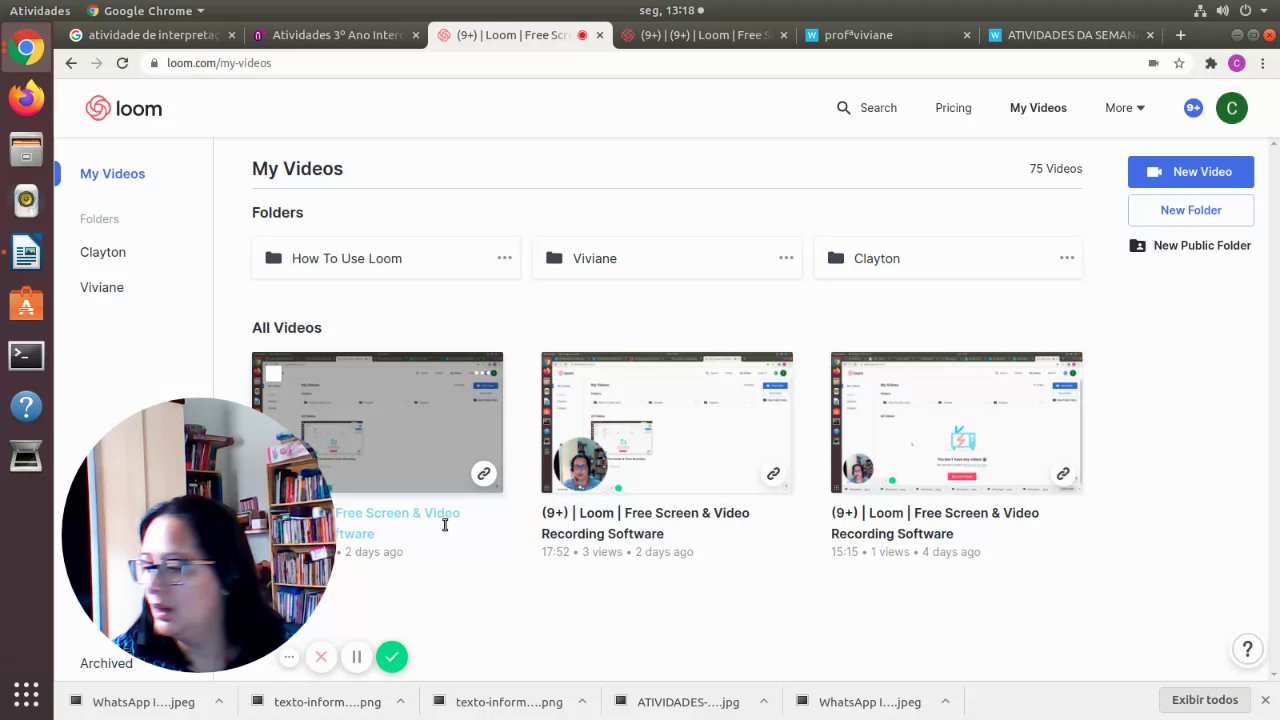Open Help in the dock
Image resolution: width=1280 pixels, height=720 pixels.
tap(26, 406)
